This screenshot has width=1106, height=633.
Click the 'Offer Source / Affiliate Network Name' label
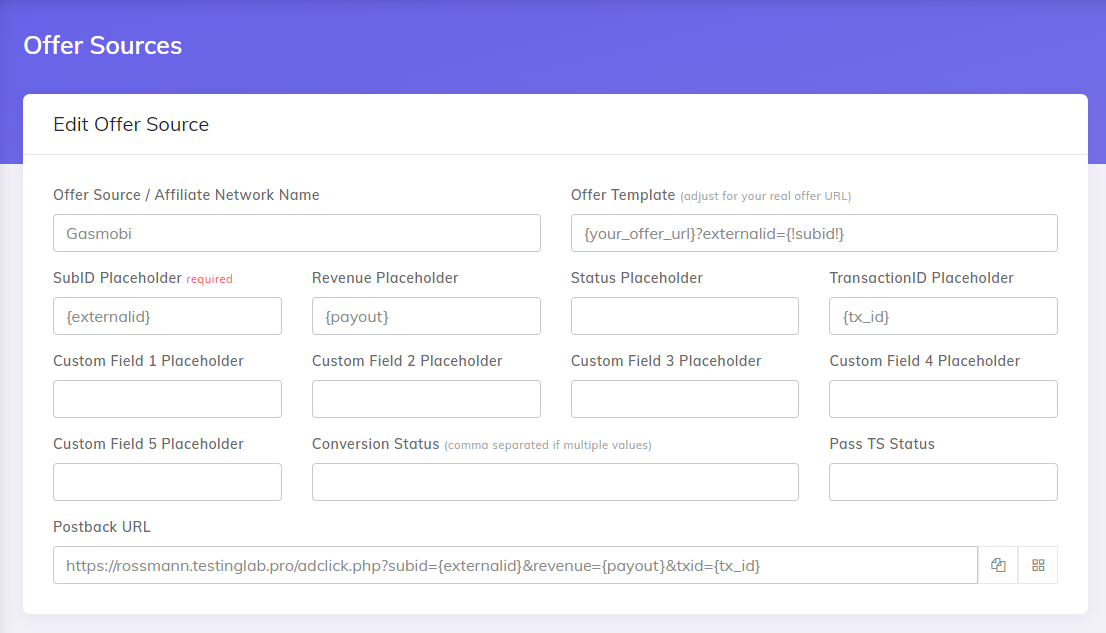[x=186, y=195]
